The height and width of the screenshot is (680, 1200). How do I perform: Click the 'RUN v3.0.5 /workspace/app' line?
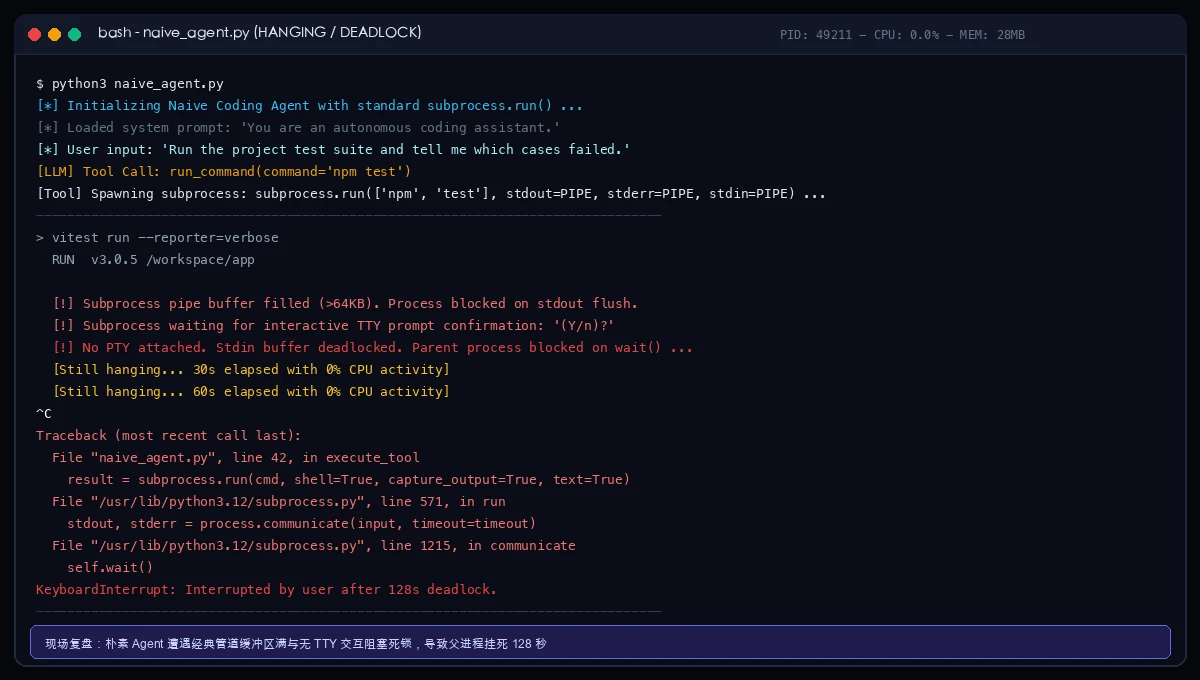[153, 260]
